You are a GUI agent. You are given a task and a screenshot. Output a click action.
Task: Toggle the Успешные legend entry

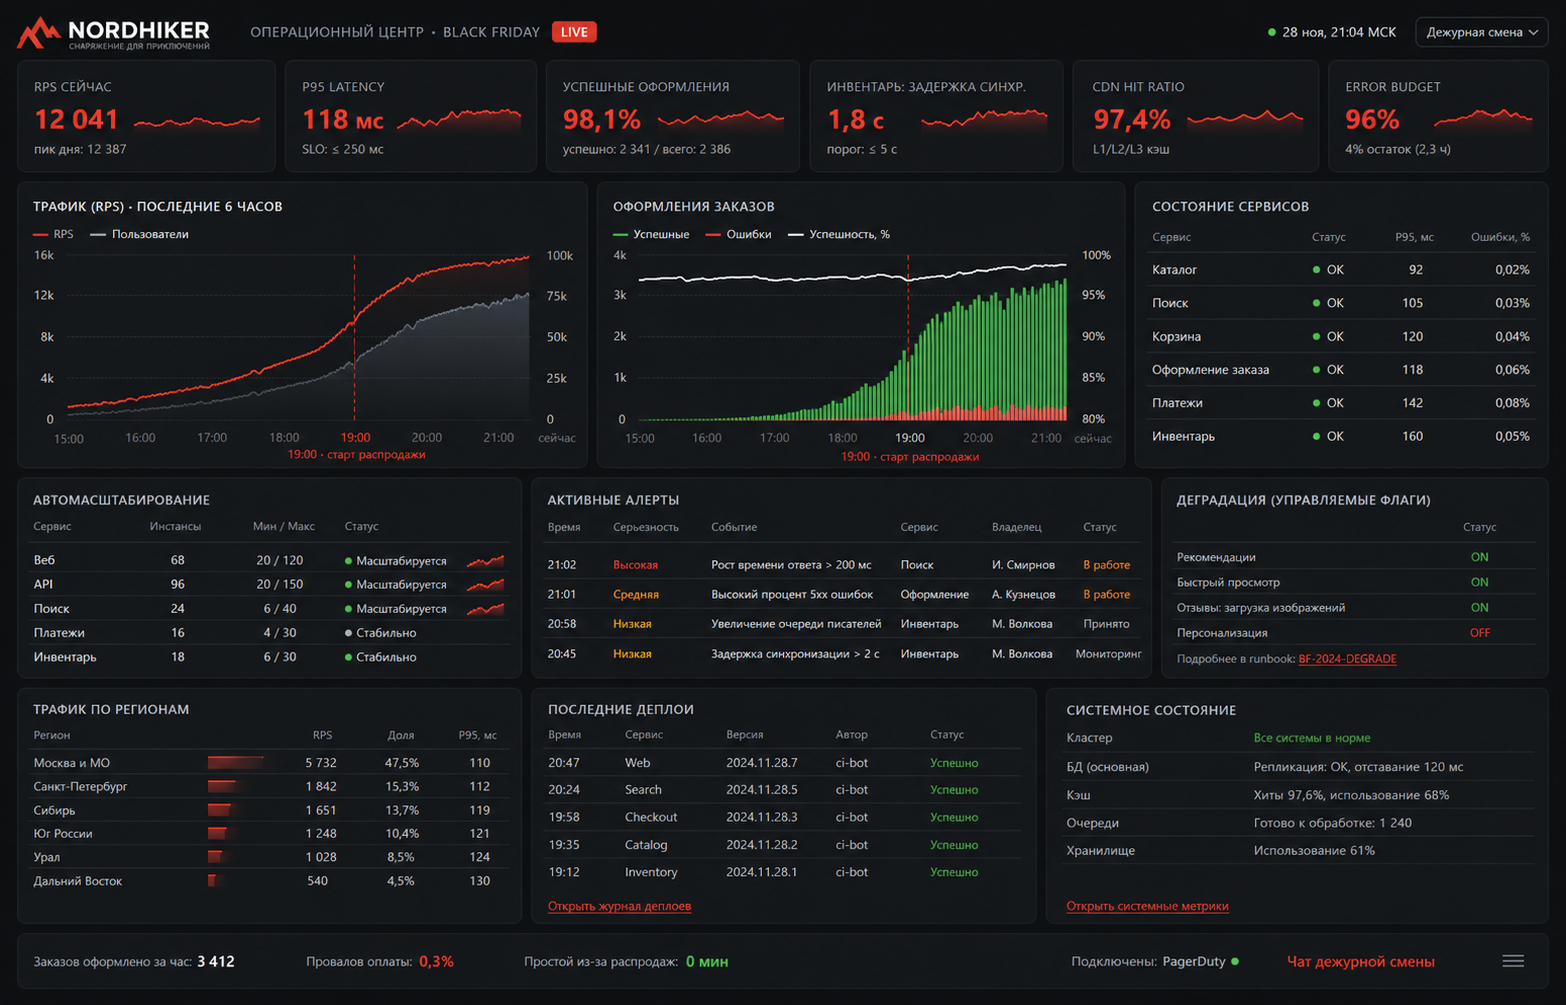651,234
